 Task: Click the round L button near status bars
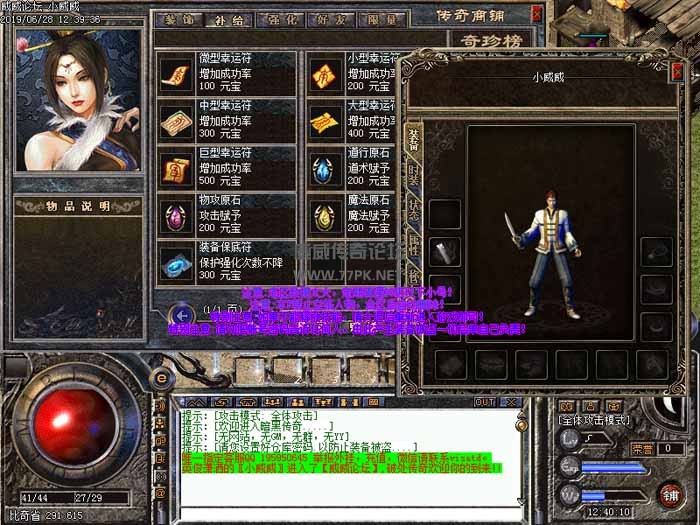[570, 439]
